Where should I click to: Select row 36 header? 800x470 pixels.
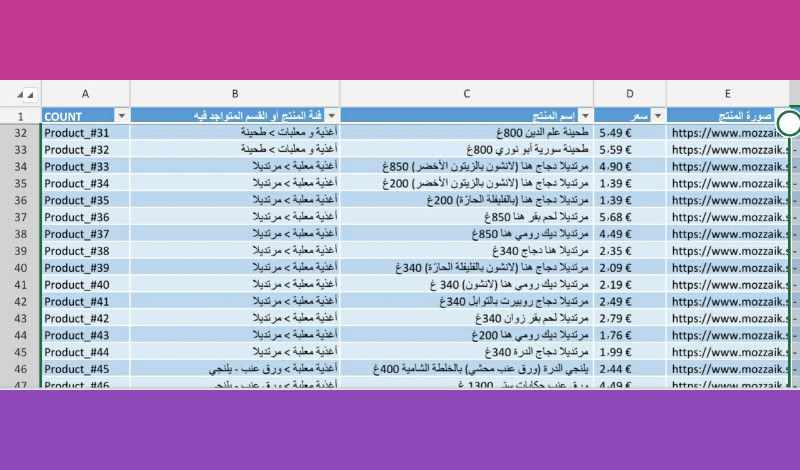pos(20,200)
